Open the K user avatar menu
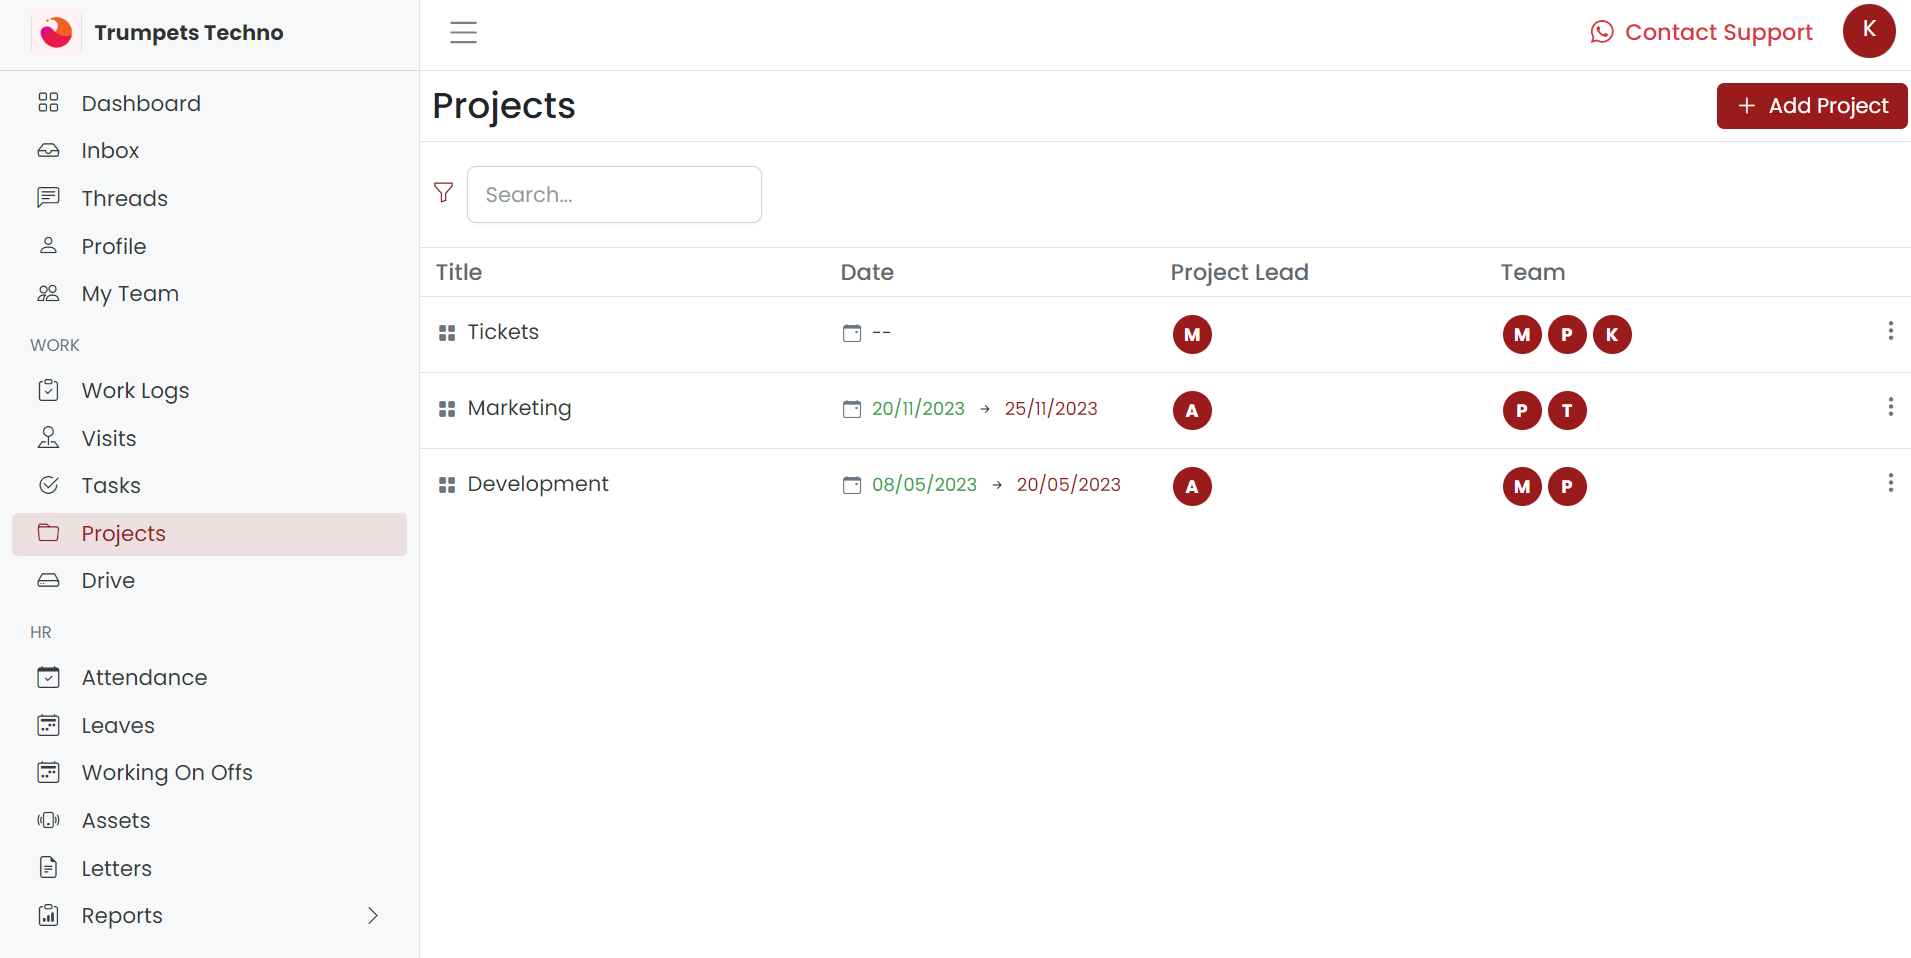Viewport: 1911px width, 958px height. [x=1868, y=31]
